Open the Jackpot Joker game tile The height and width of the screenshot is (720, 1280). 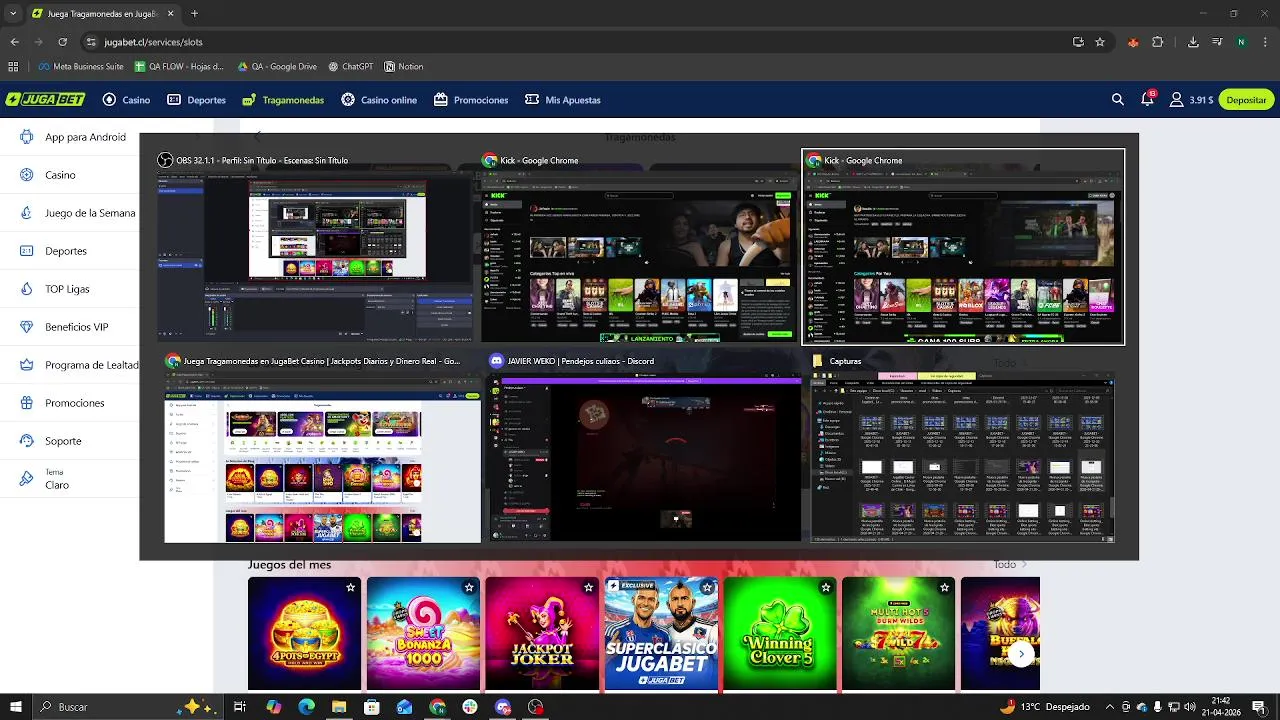[542, 634]
